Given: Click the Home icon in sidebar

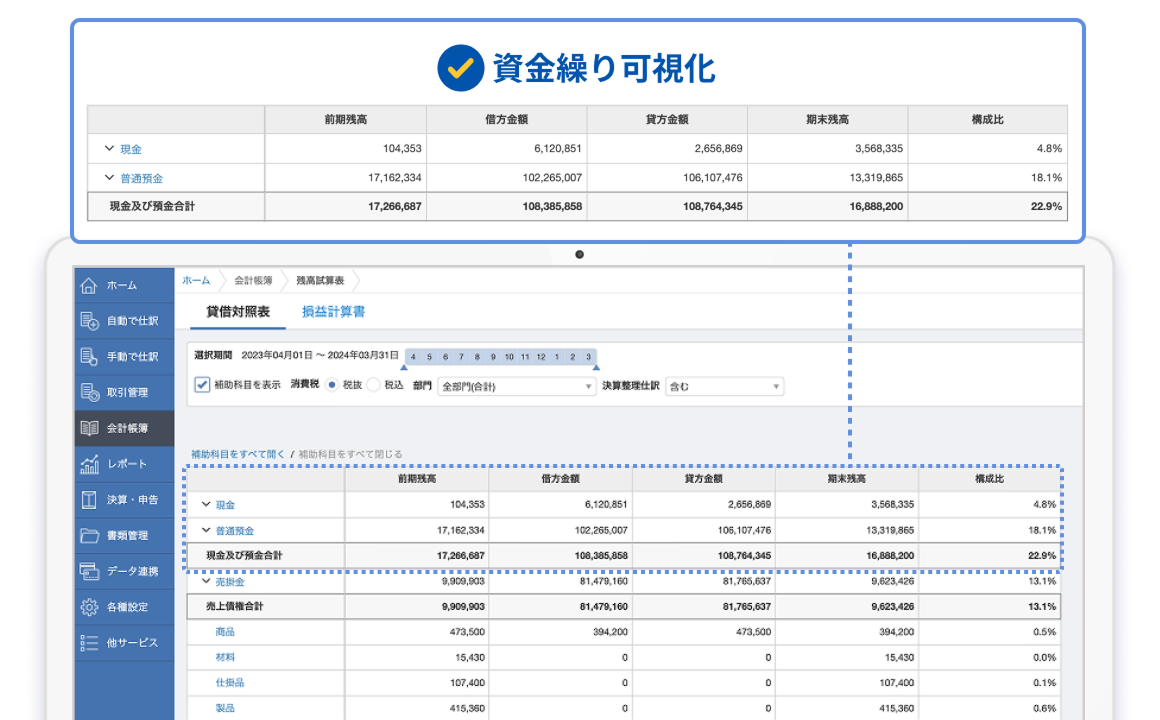Looking at the screenshot, I should point(90,285).
